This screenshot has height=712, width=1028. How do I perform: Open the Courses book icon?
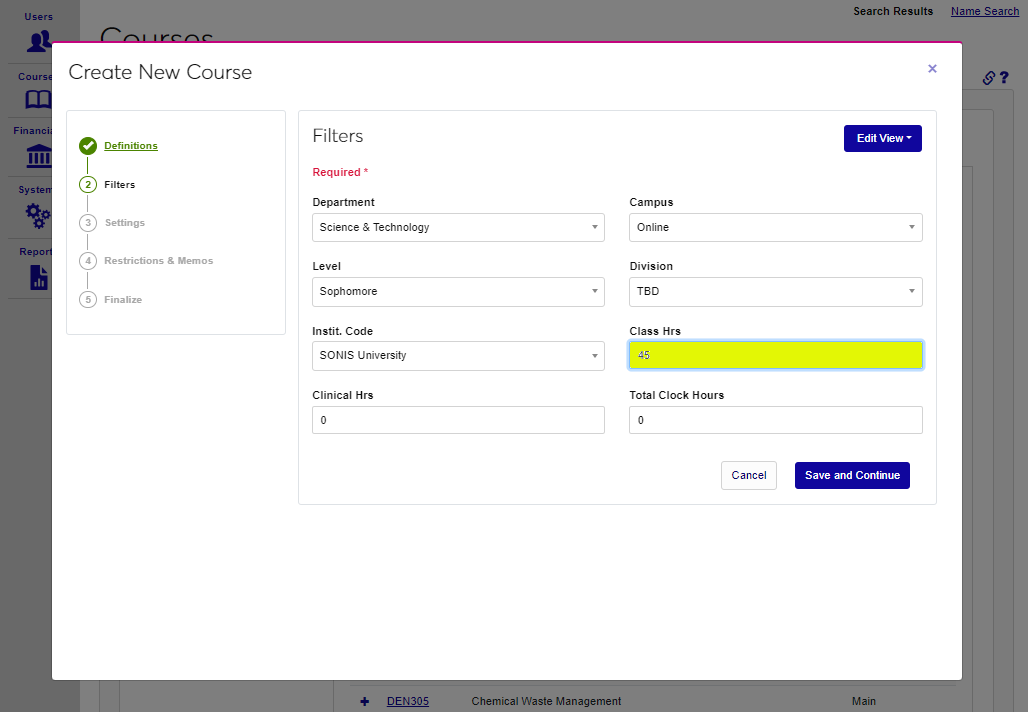(x=39, y=100)
